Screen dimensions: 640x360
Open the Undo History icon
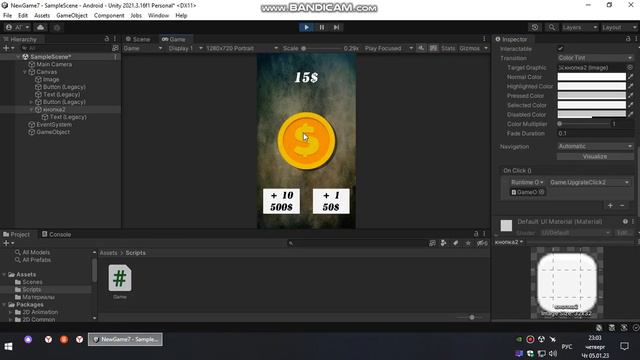(535, 27)
